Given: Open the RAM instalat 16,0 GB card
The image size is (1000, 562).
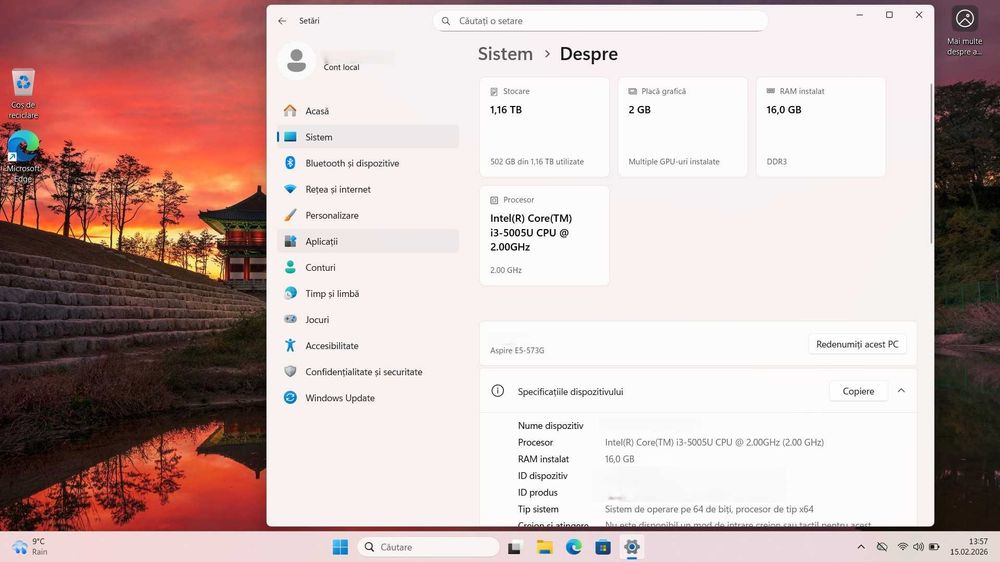Looking at the screenshot, I should (x=821, y=126).
